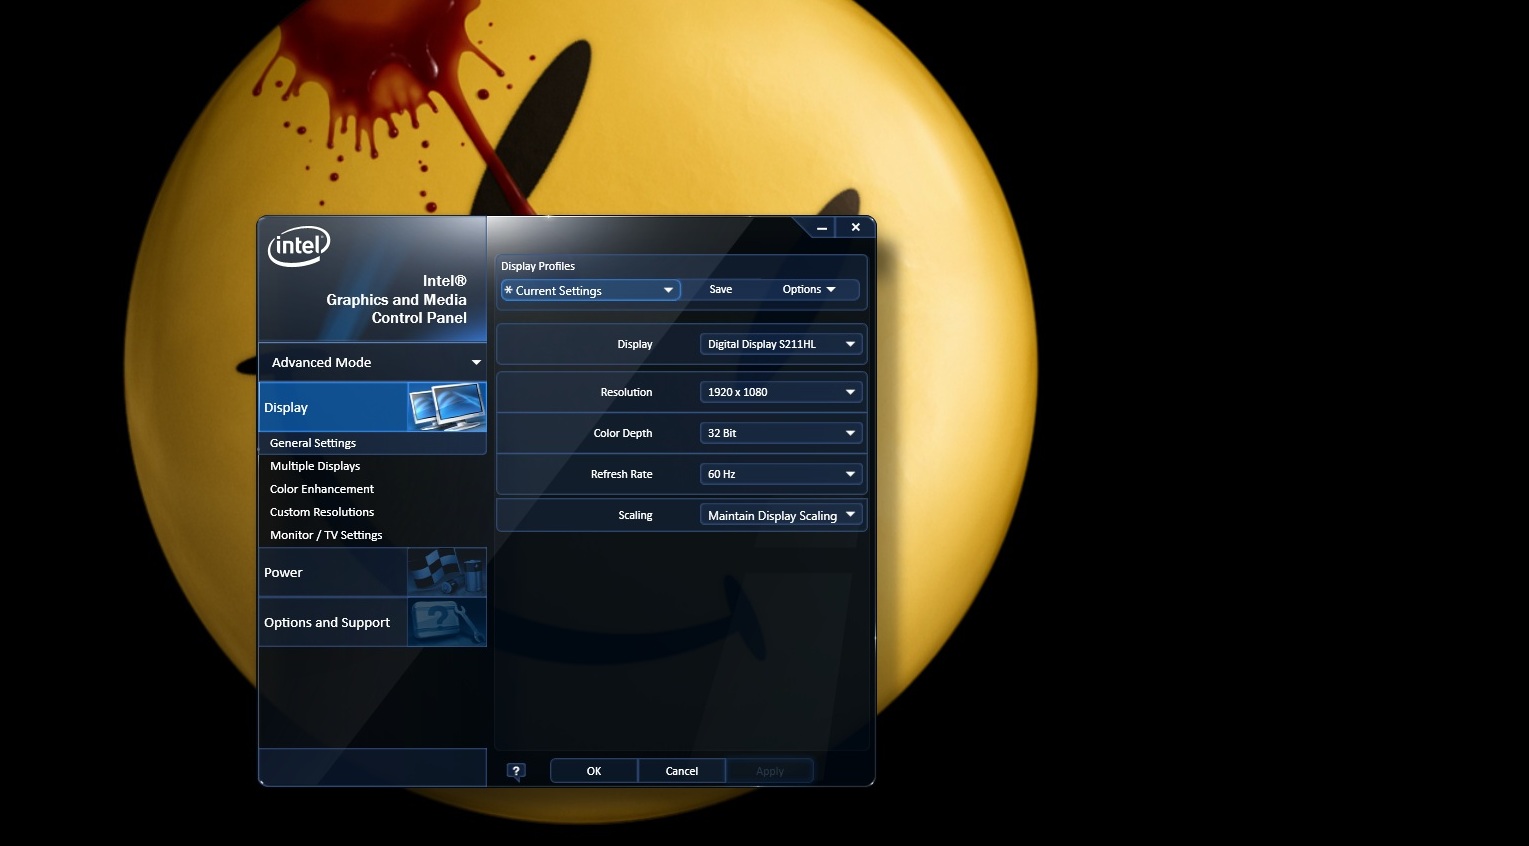
Task: Open Custom Resolutions settings
Action: pos(322,512)
